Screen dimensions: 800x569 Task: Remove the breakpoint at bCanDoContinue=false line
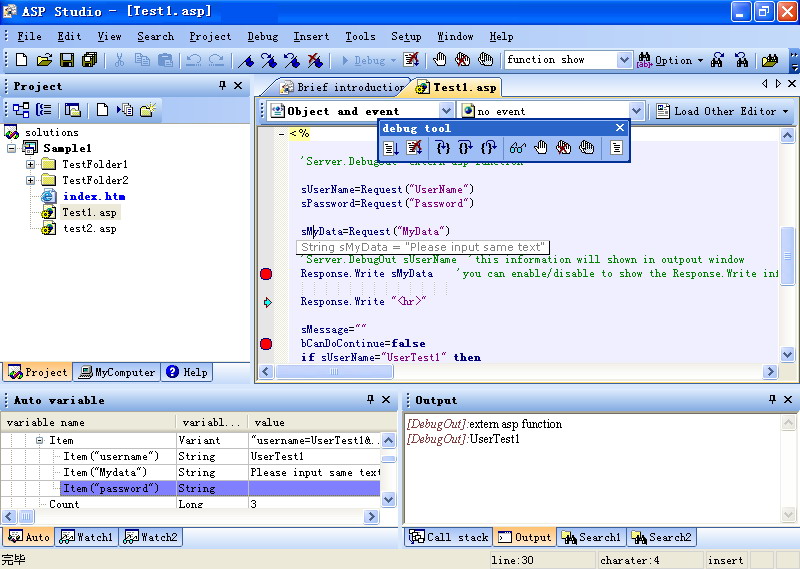point(266,344)
